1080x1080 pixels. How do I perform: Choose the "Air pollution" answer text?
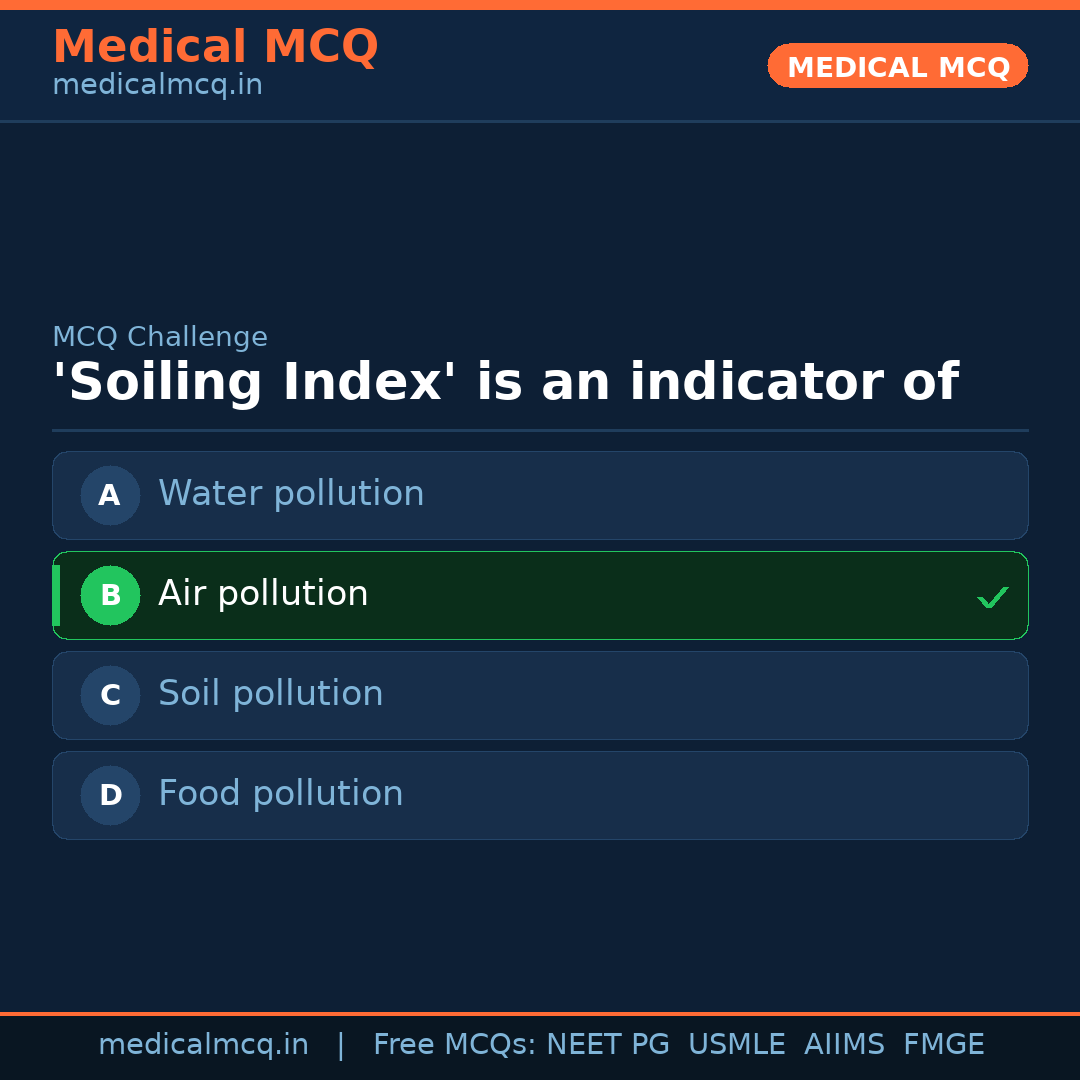click(263, 594)
